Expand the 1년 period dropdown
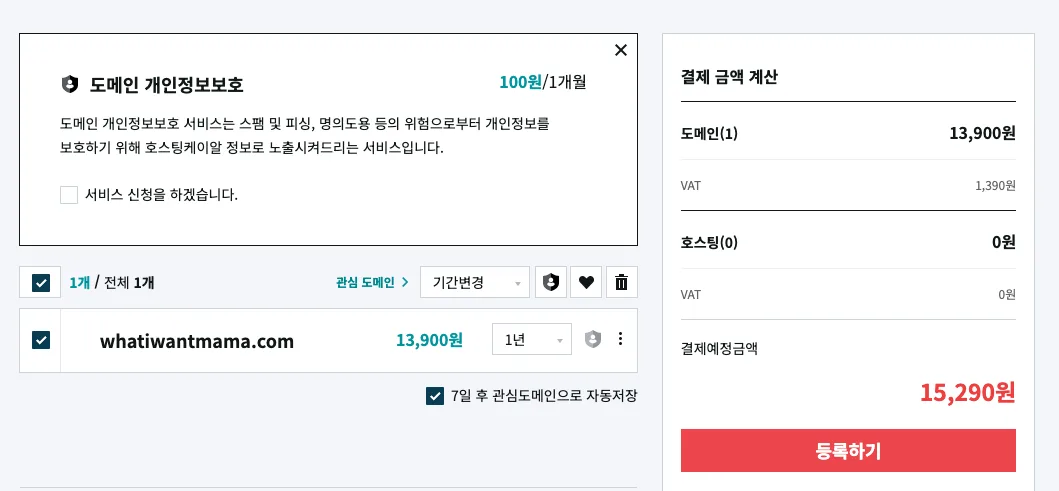The width and height of the screenshot is (1059, 491). click(532, 339)
